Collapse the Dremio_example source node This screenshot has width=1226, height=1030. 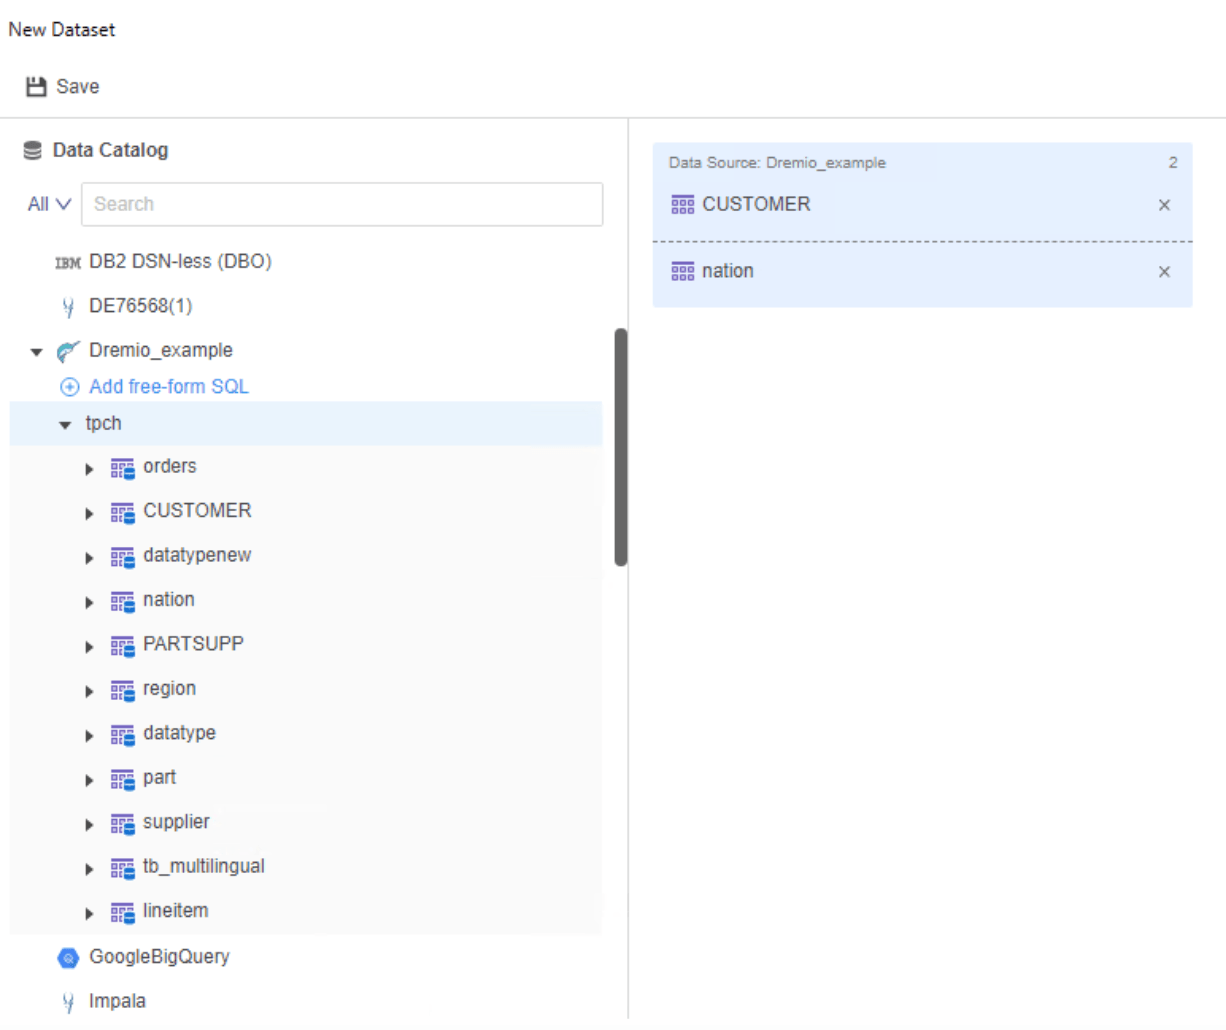point(37,352)
